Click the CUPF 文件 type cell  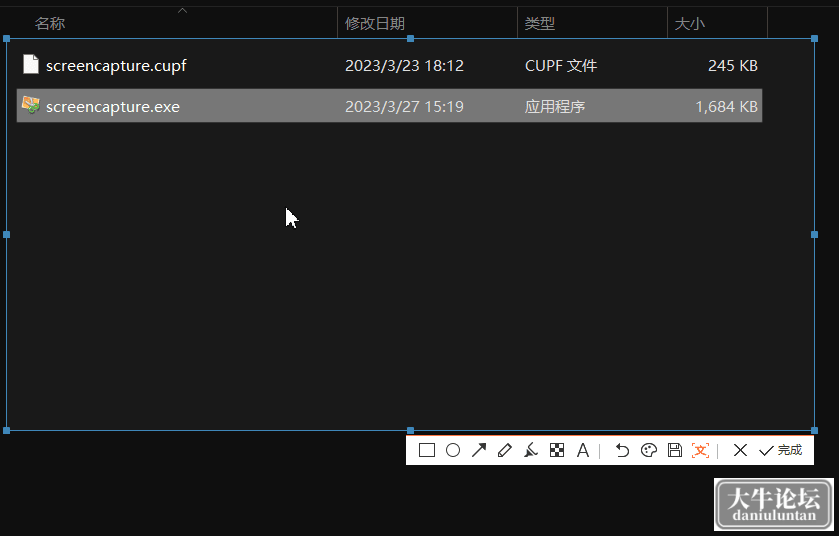click(x=561, y=66)
